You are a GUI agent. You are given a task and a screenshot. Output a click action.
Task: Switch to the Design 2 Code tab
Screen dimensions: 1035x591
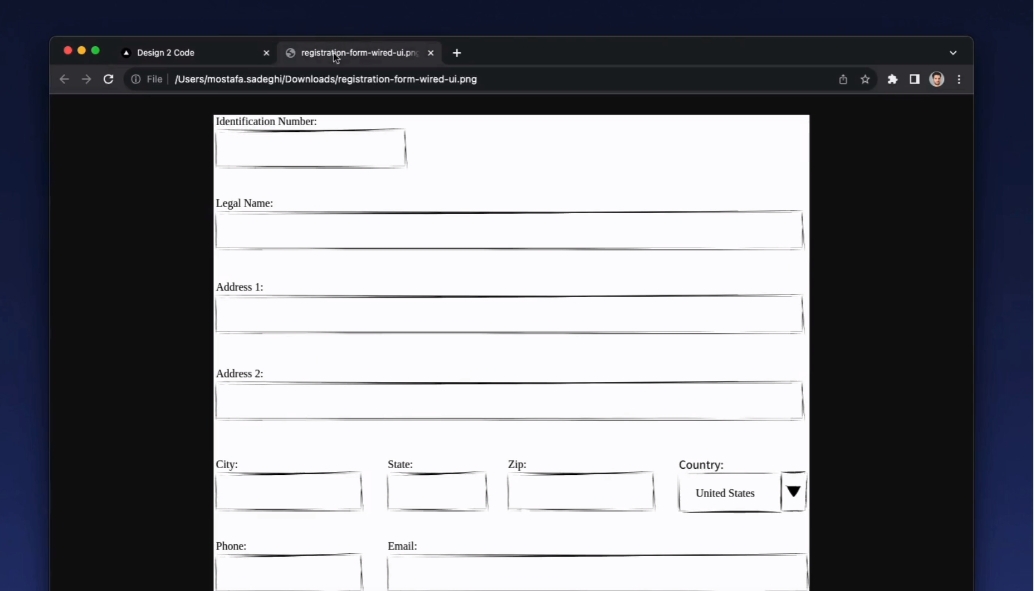click(x=180, y=53)
